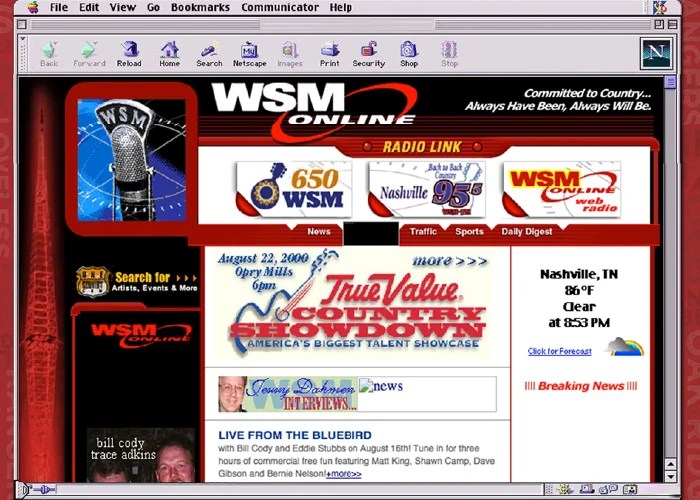Open the True Value Country Showdown banner

(x=353, y=306)
